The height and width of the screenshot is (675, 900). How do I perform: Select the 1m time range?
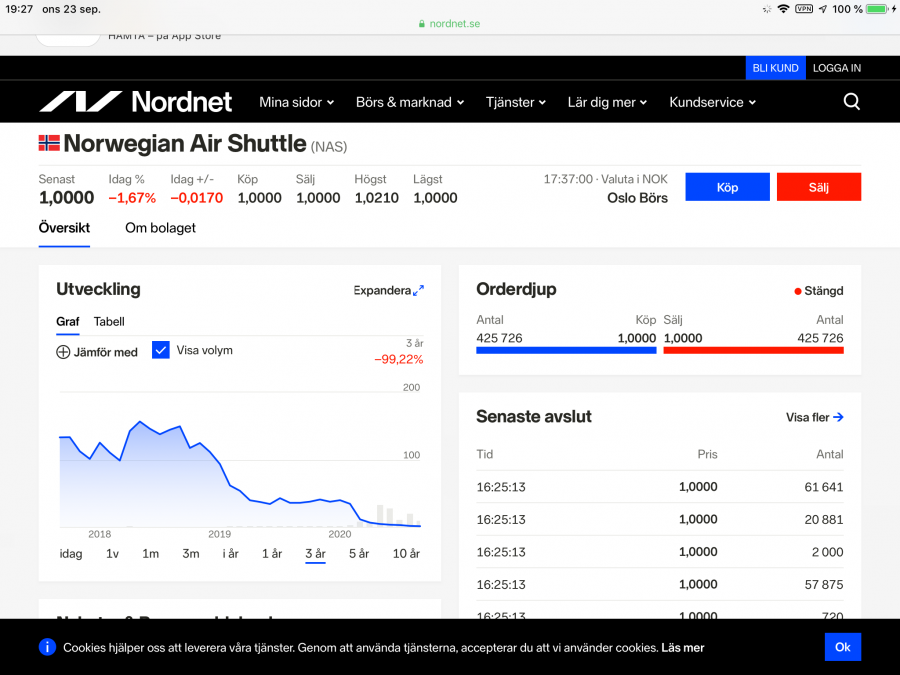point(150,554)
